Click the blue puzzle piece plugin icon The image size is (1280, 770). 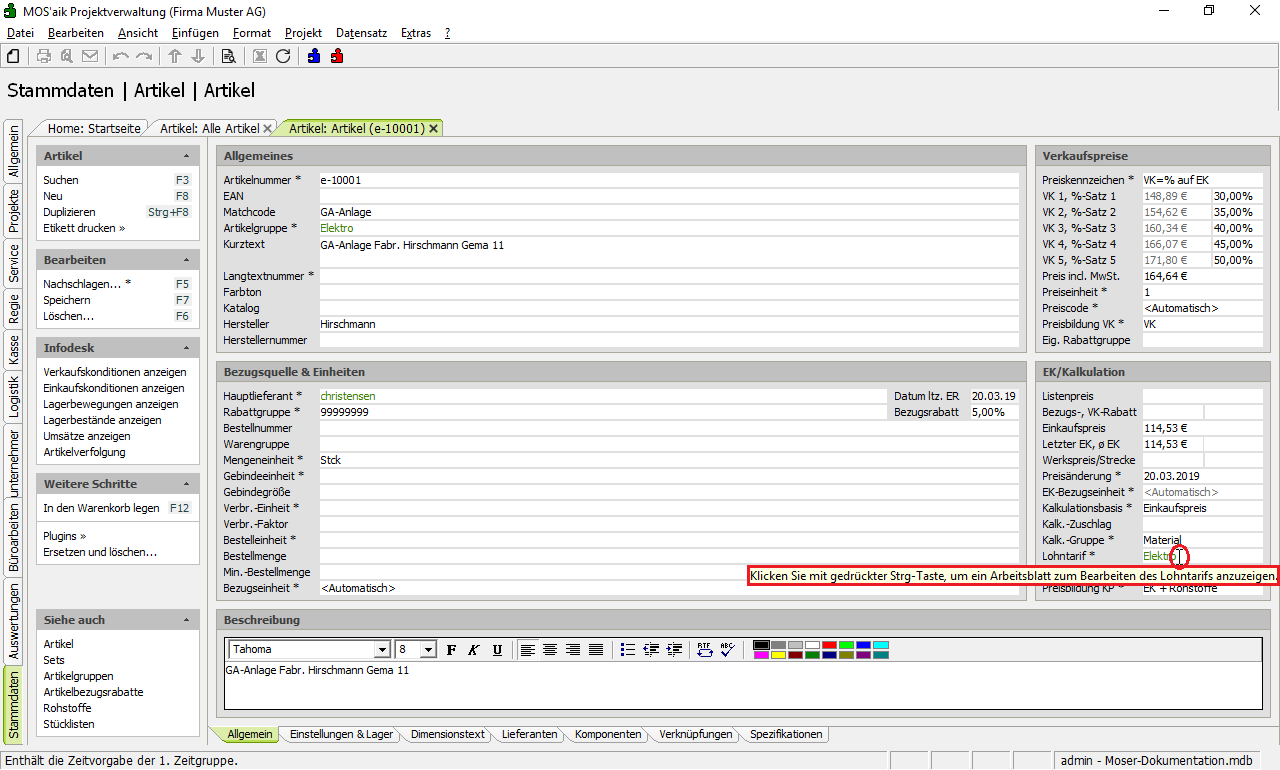[x=314, y=56]
